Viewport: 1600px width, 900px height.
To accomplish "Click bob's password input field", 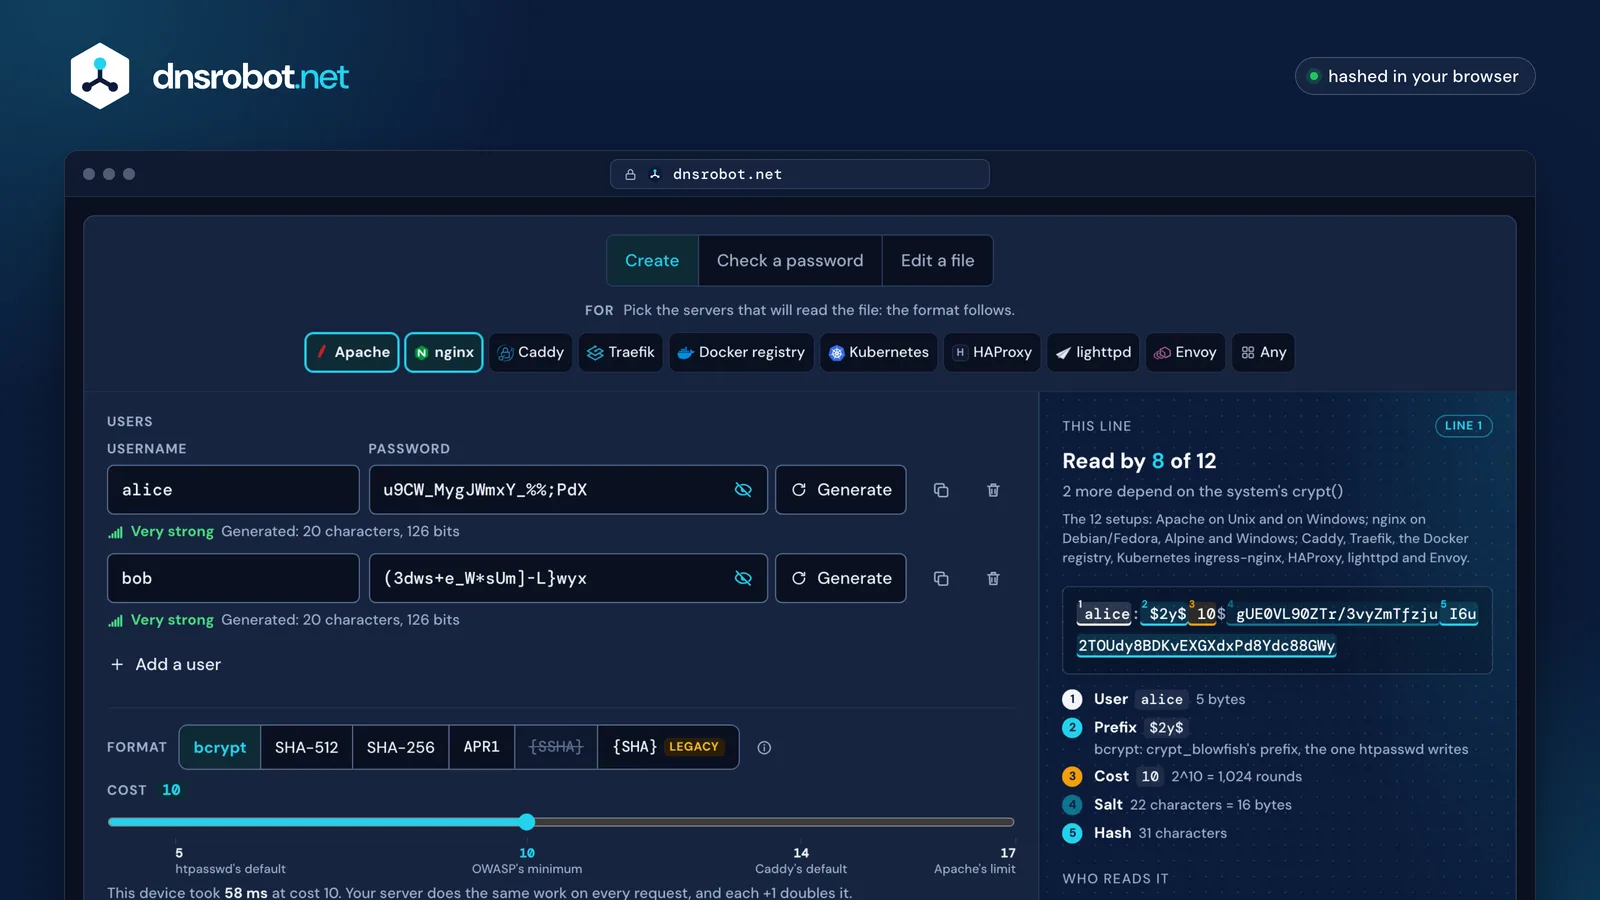I will click(568, 578).
